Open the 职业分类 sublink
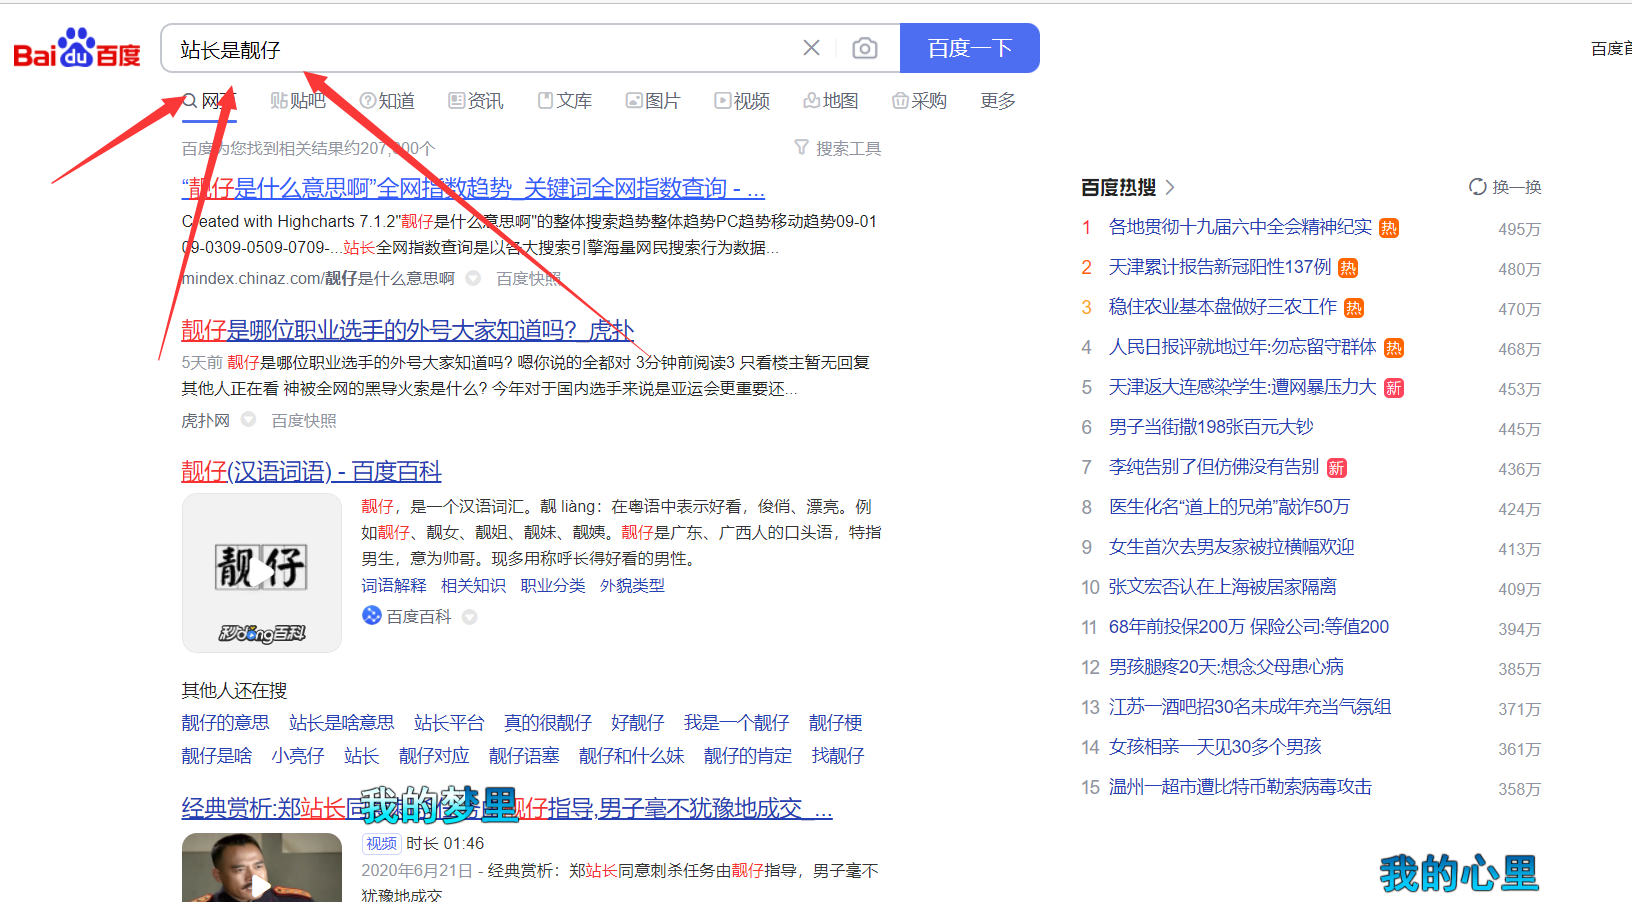The width and height of the screenshot is (1632, 902). click(553, 586)
